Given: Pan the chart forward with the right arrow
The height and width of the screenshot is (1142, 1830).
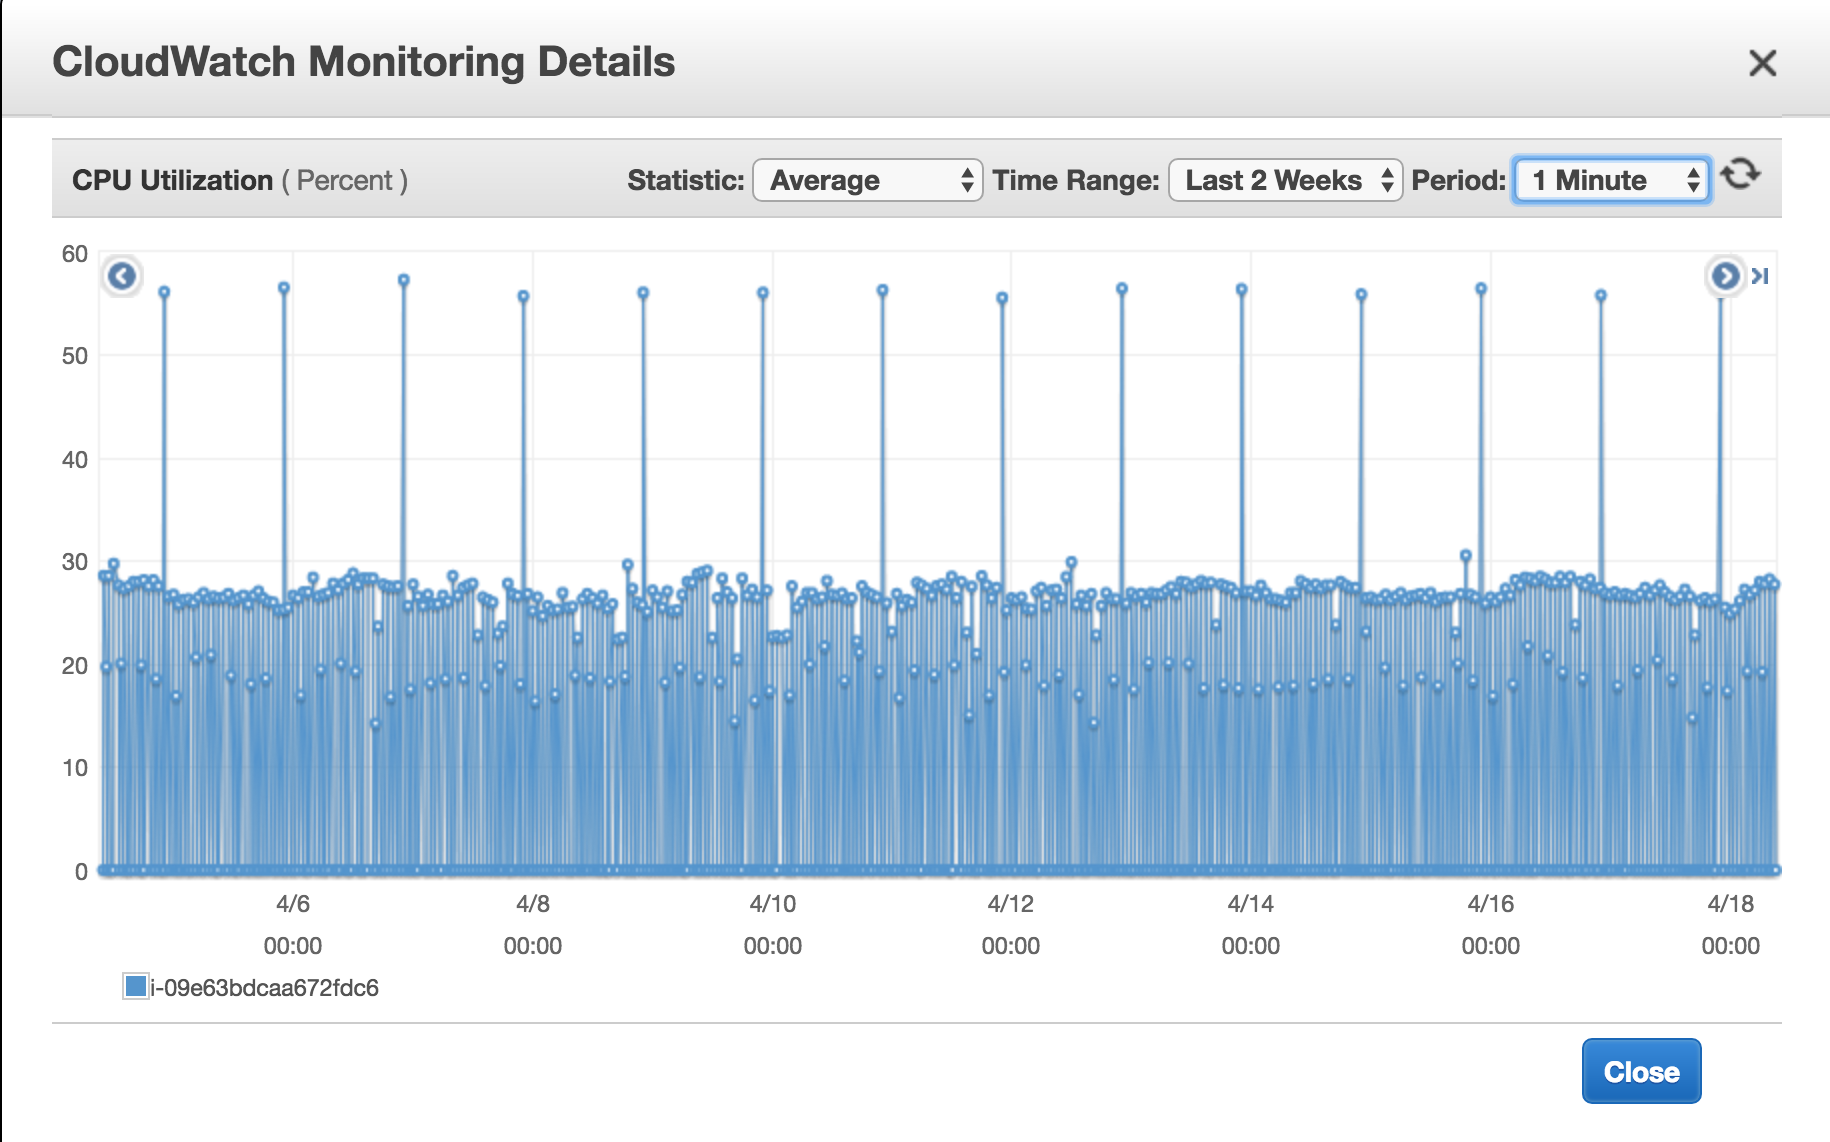Looking at the screenshot, I should tap(1725, 275).
